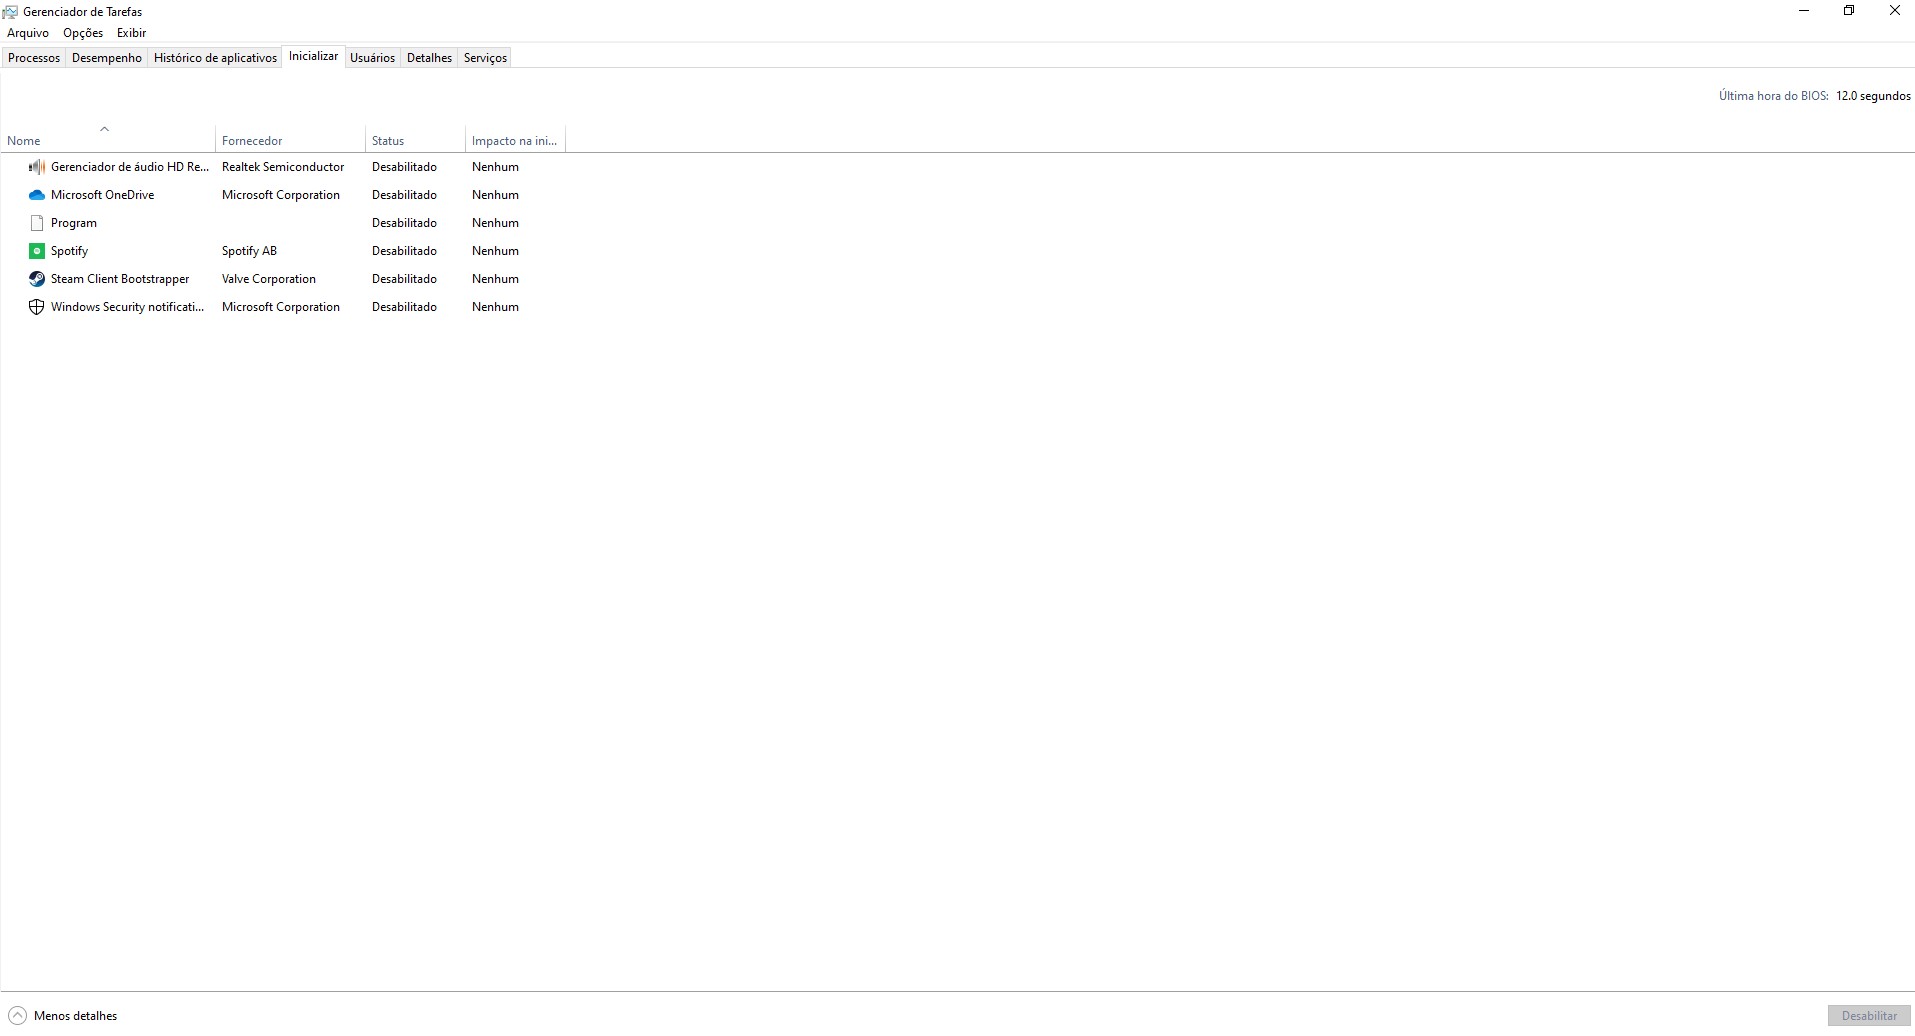Click the Valve Corporation vendor cell

click(x=269, y=279)
